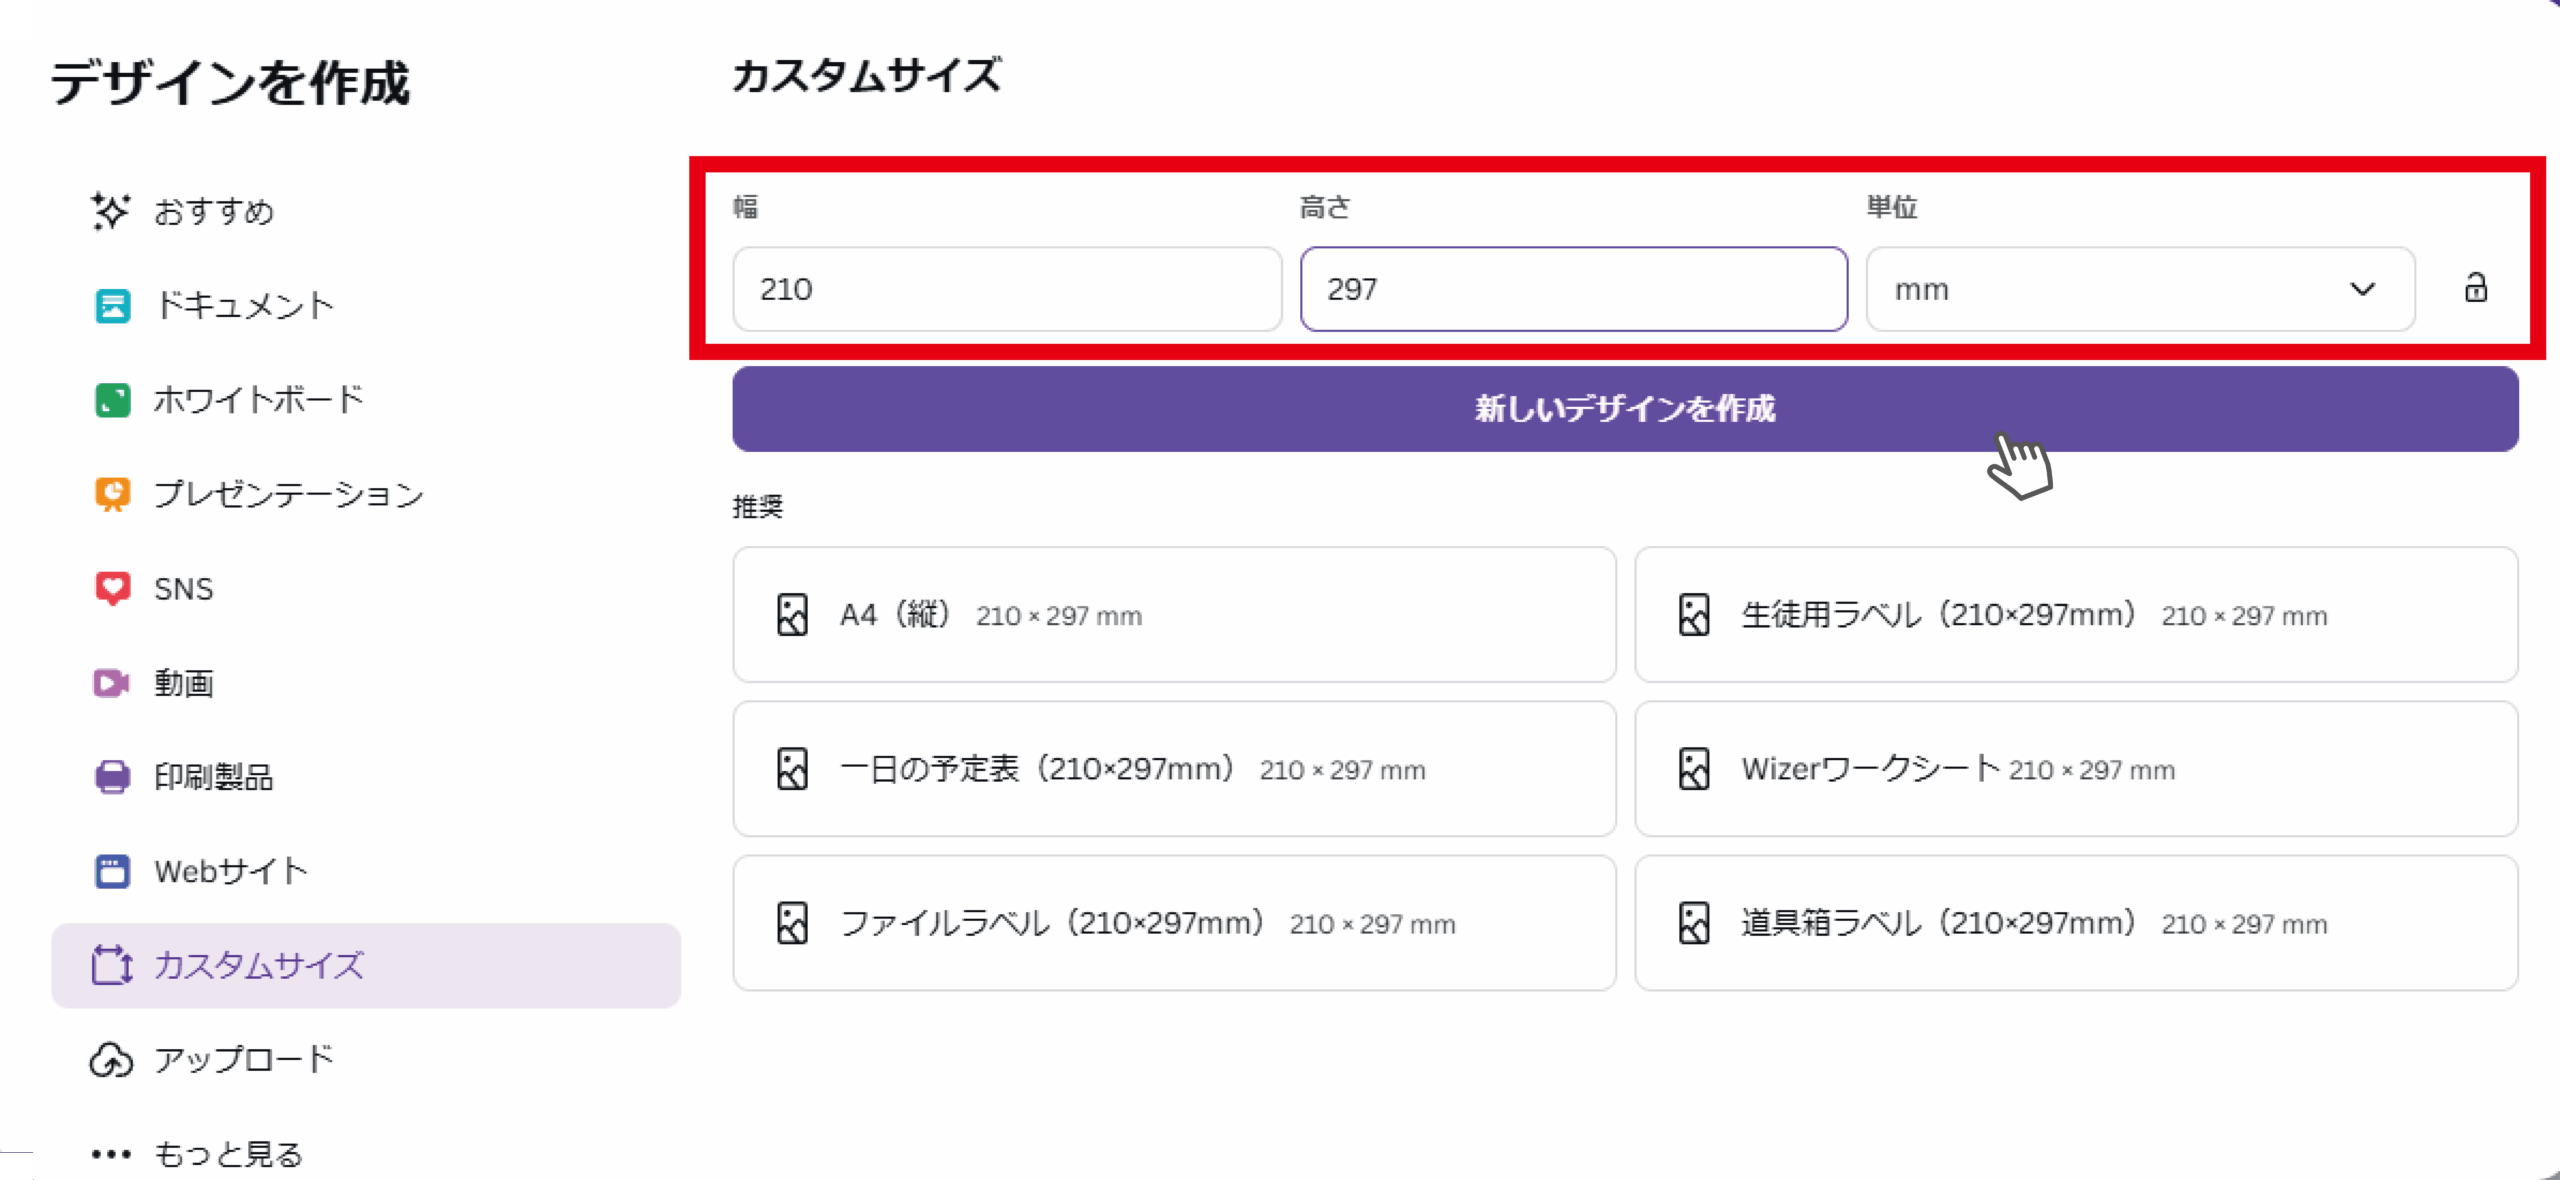Toggle the aspect ratio lock icon

click(x=2475, y=288)
